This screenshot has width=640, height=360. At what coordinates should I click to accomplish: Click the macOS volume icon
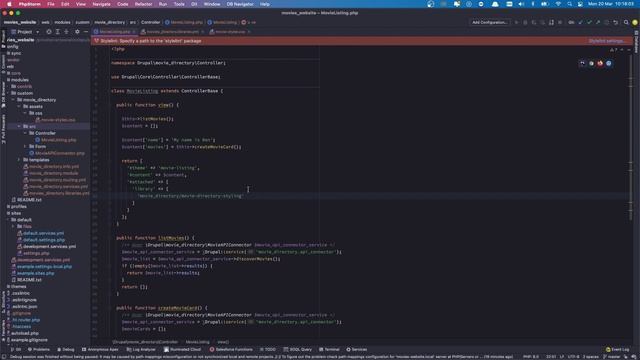(521, 4)
